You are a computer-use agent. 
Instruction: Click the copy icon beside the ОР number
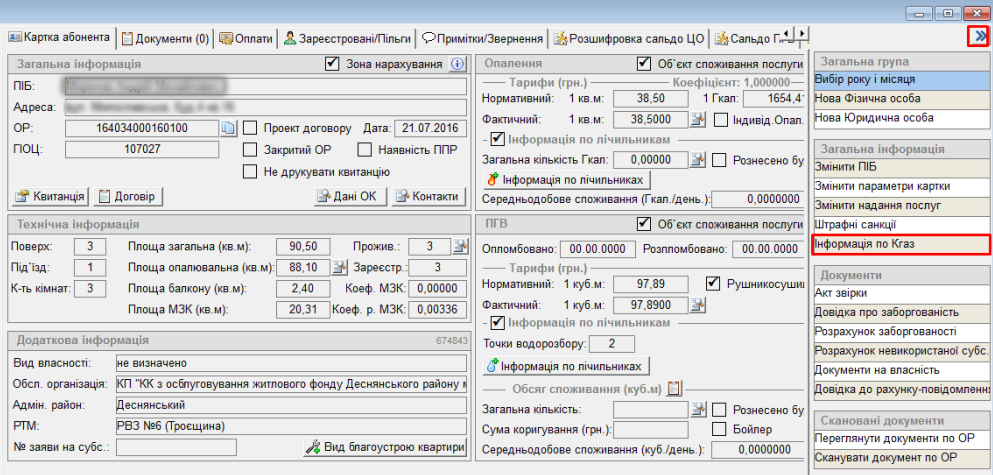pos(228,128)
